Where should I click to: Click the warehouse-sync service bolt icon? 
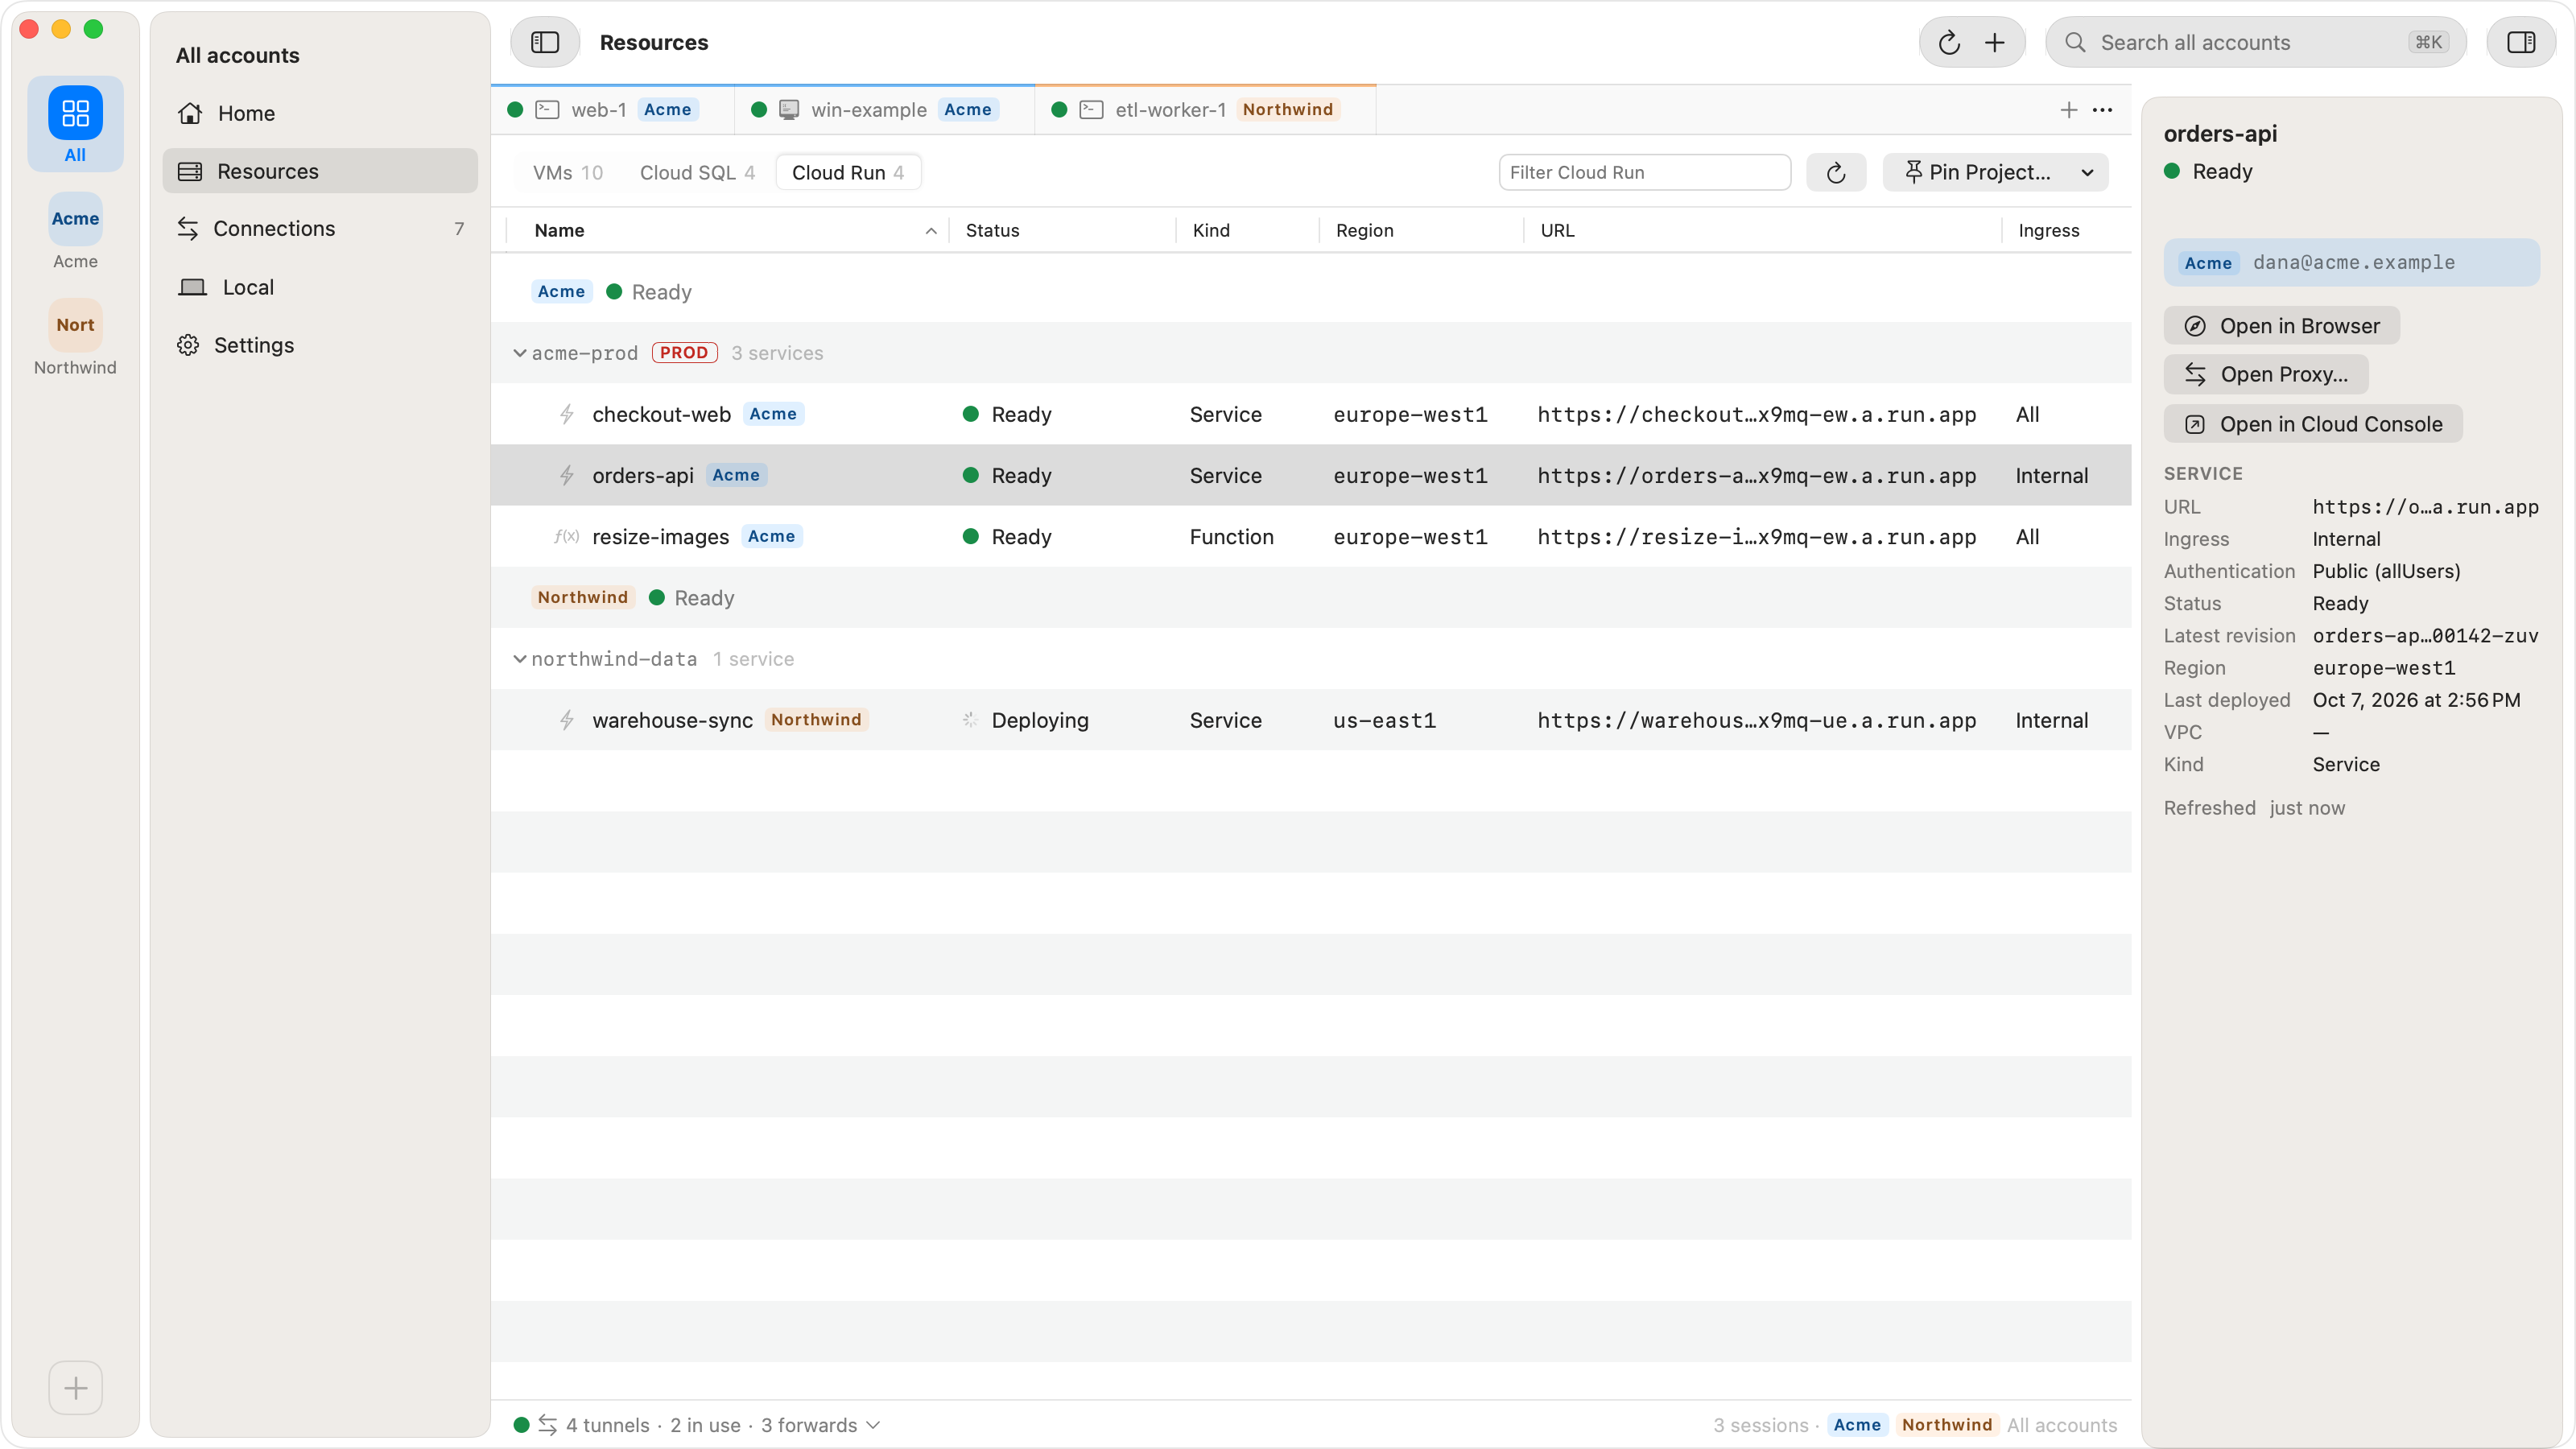pyautogui.click(x=566, y=720)
